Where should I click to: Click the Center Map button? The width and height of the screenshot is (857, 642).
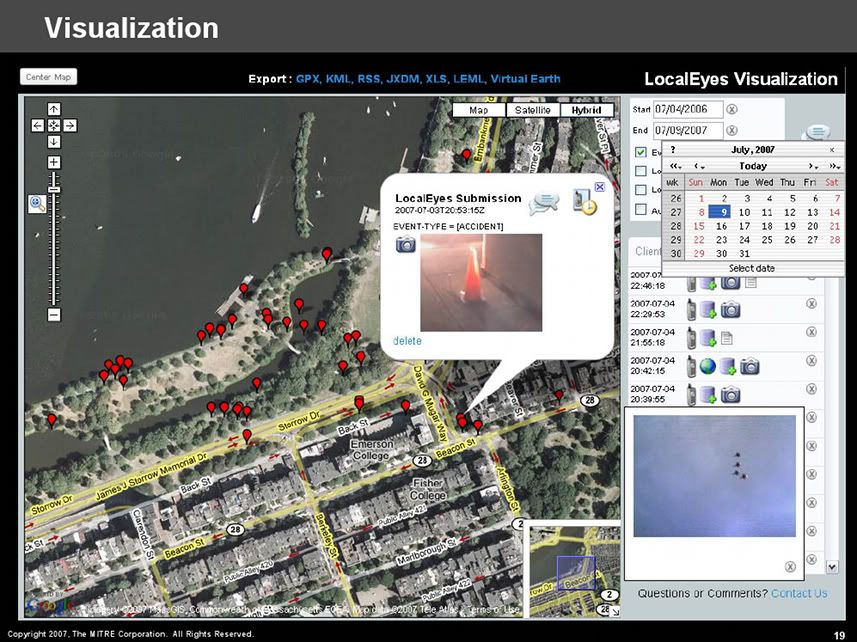(49, 77)
